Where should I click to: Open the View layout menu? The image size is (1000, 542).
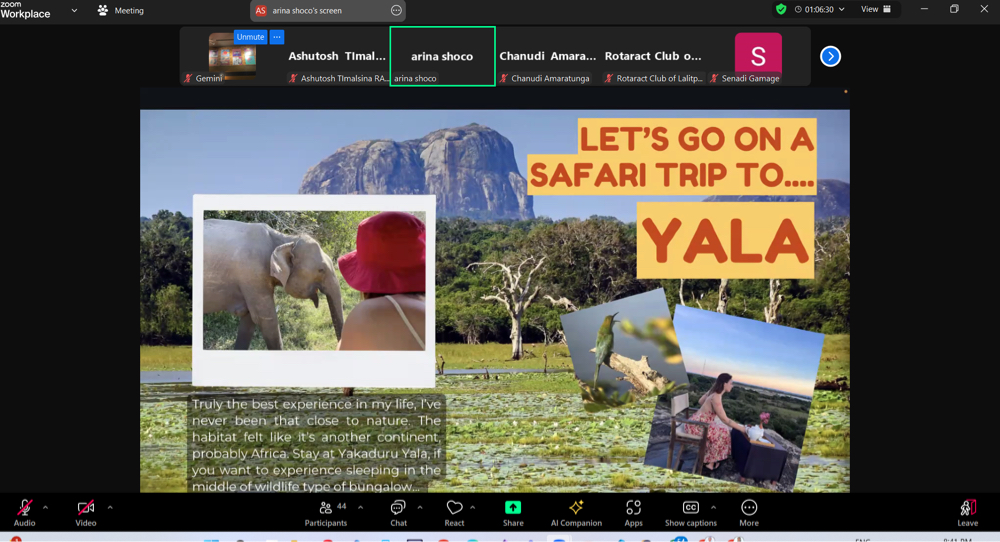pos(875,9)
